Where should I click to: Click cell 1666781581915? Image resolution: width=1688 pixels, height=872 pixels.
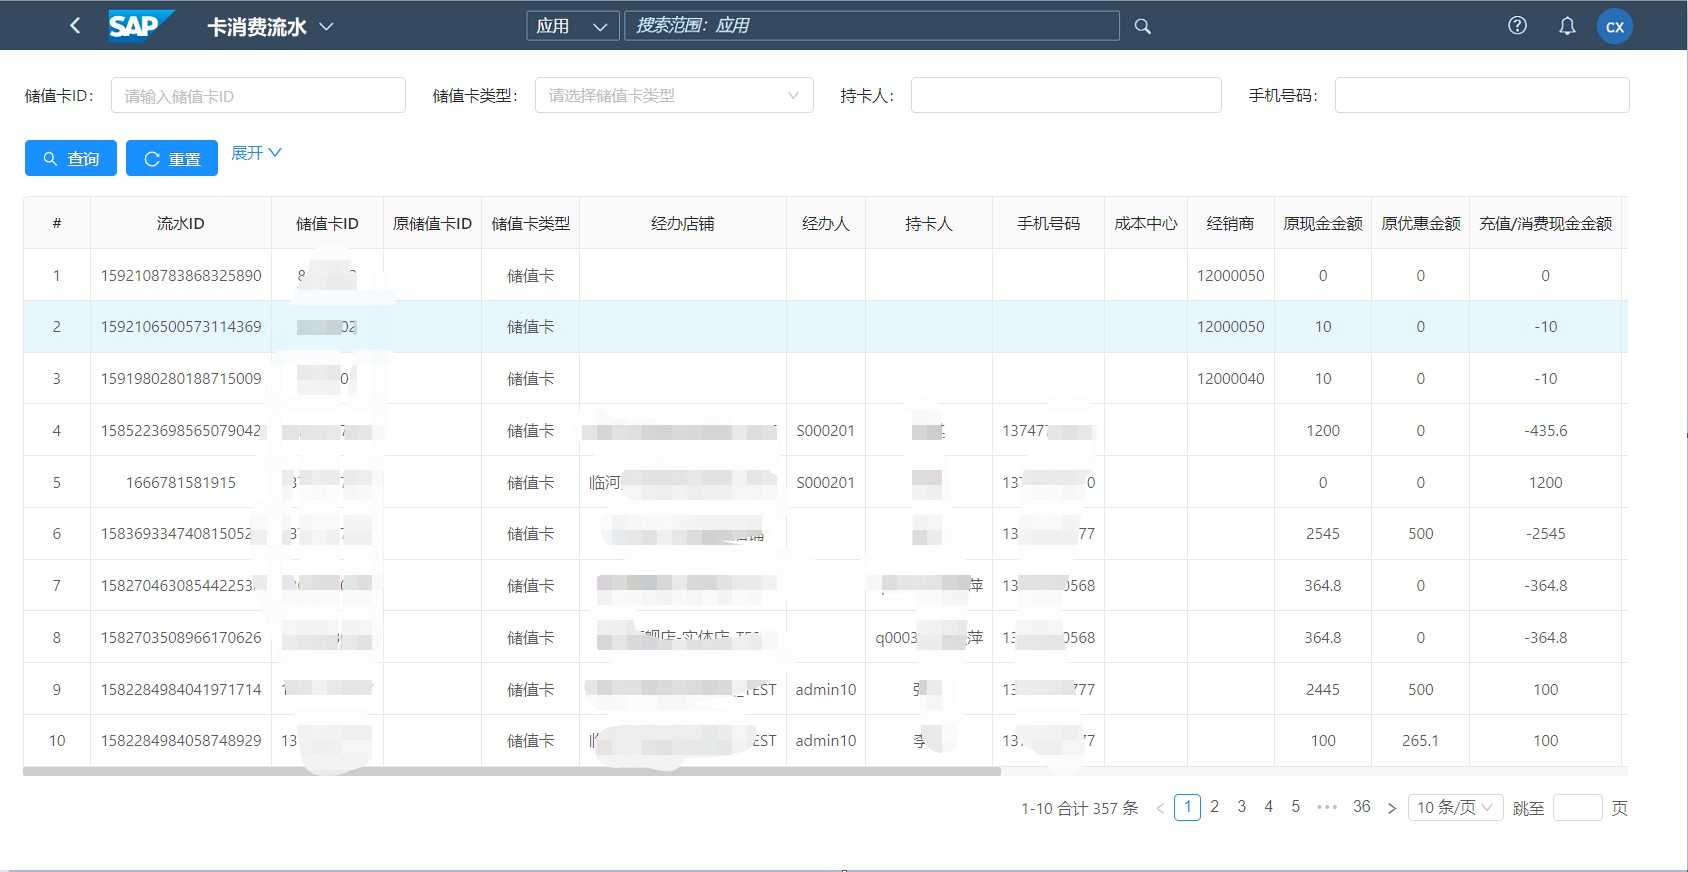pyautogui.click(x=181, y=482)
